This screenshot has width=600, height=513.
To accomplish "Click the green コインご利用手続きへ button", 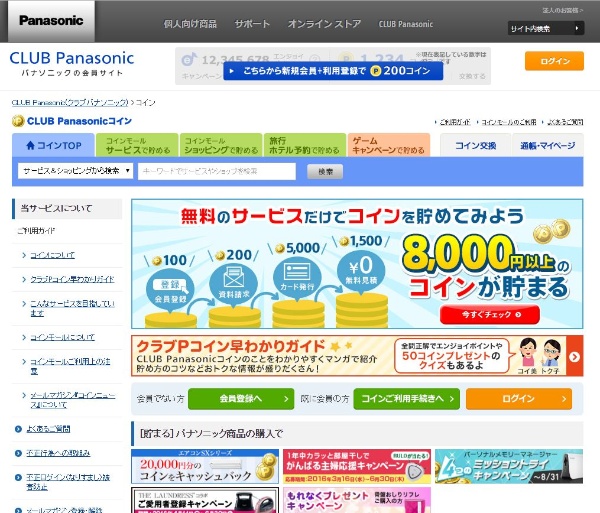I will click(406, 399).
